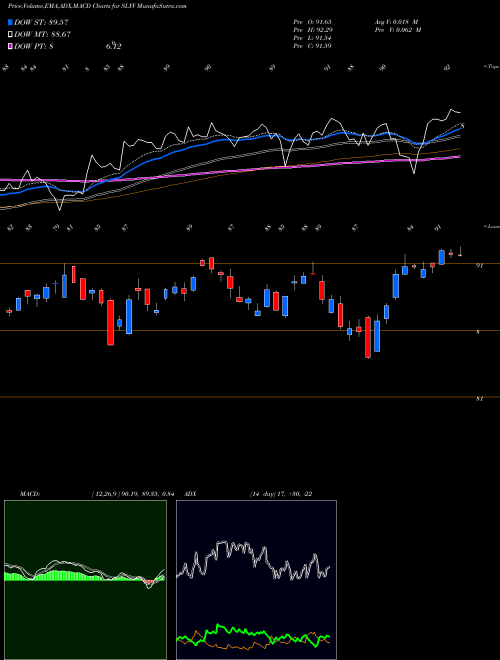Open the dark blue ADX indicator chart panel
Image resolution: width=500 pixels, height=660 pixels.
[x=256, y=580]
